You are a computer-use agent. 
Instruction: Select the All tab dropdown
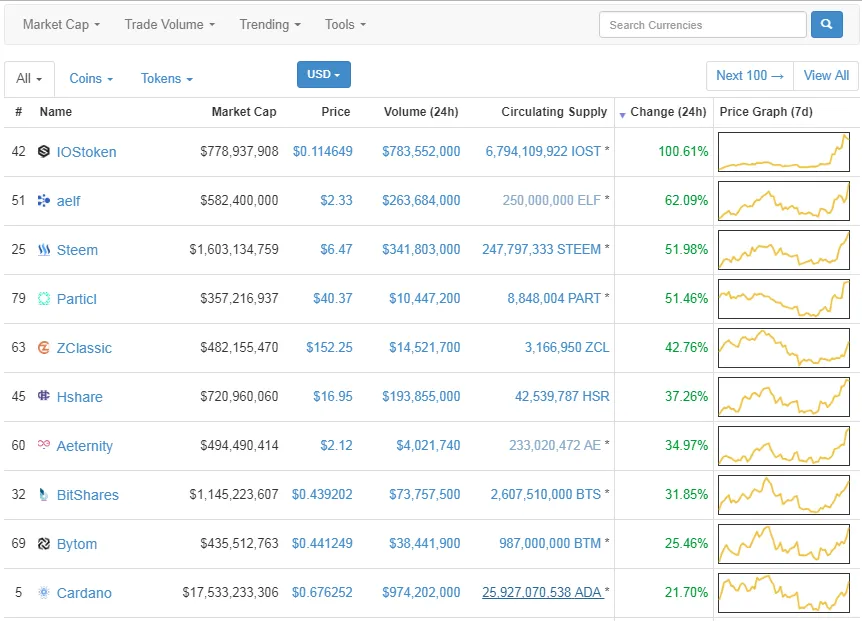pos(29,79)
